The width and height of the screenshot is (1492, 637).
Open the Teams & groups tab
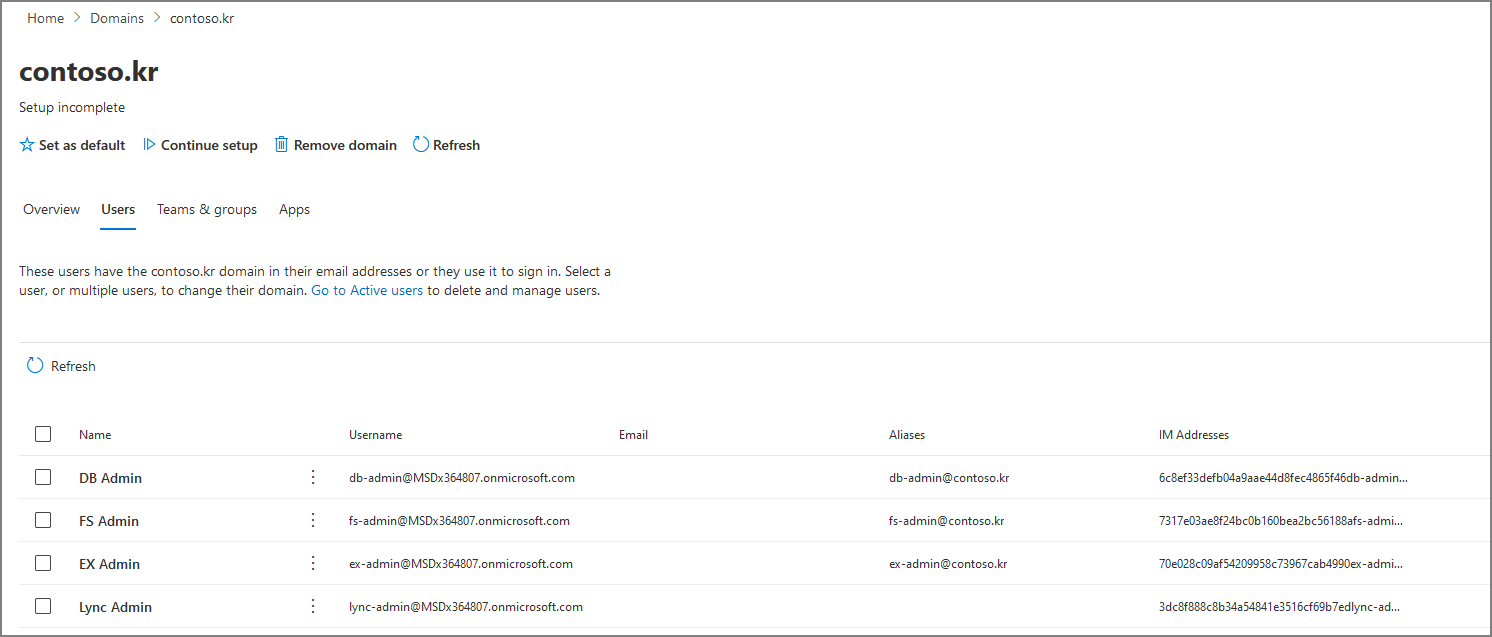[207, 209]
